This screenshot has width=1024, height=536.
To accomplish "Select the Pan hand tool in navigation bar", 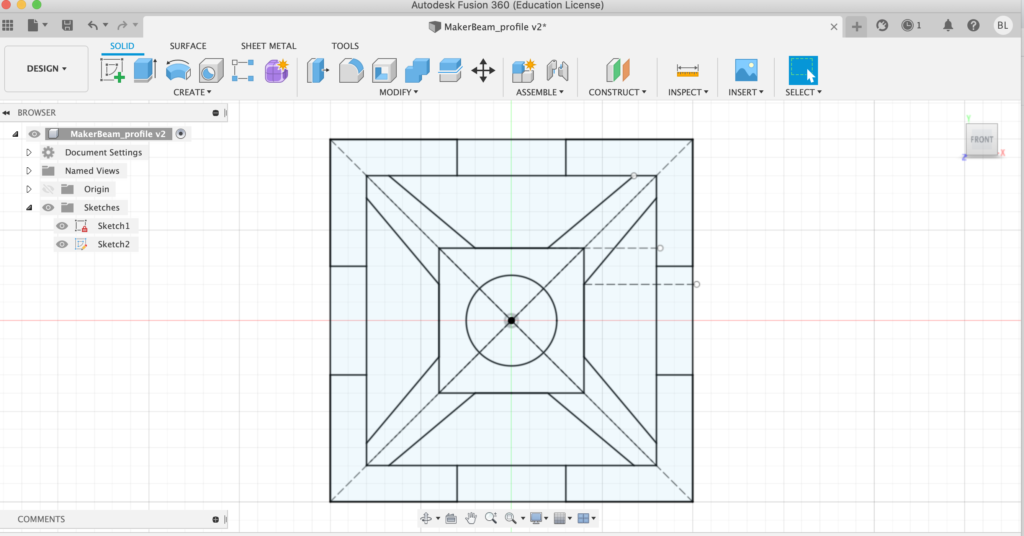I will click(470, 518).
